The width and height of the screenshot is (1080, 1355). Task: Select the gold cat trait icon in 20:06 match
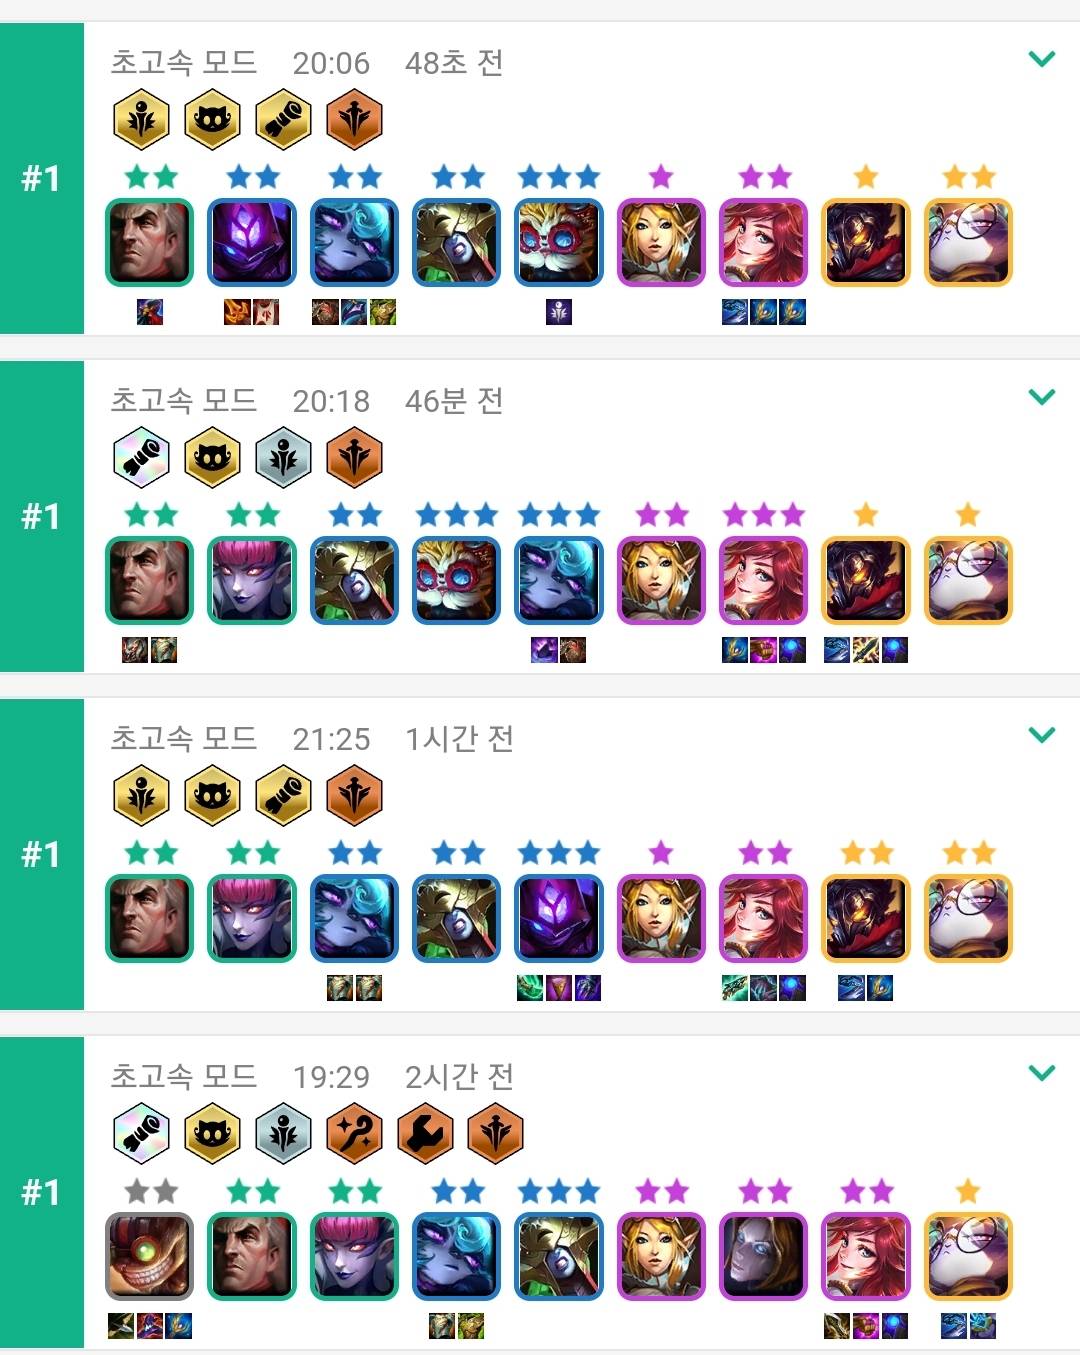tap(212, 119)
